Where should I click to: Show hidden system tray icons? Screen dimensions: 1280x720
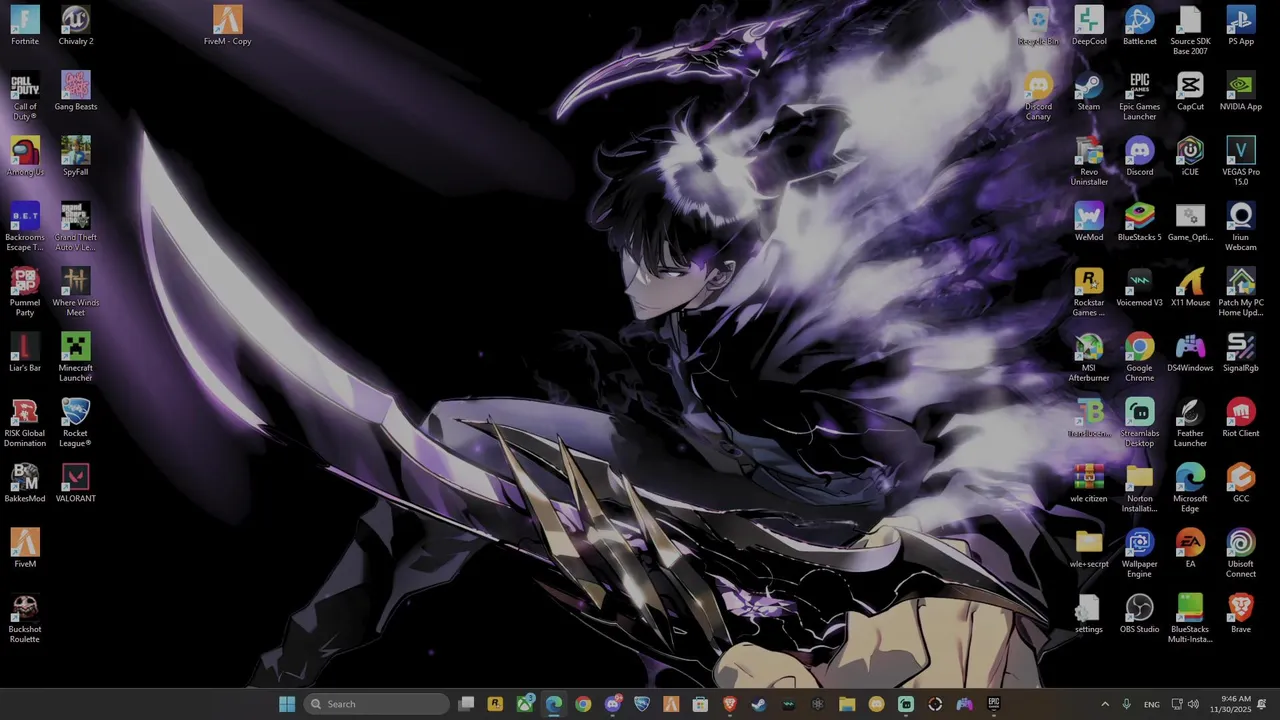[x=1105, y=704]
